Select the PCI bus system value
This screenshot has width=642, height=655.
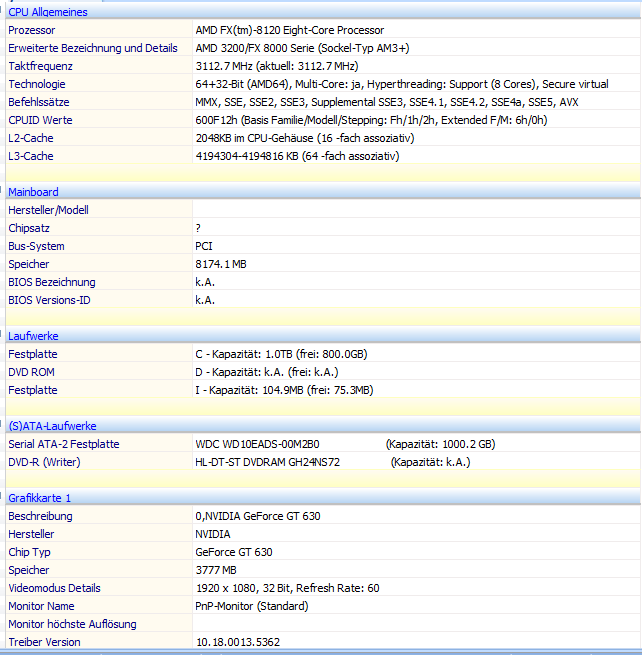pos(203,246)
